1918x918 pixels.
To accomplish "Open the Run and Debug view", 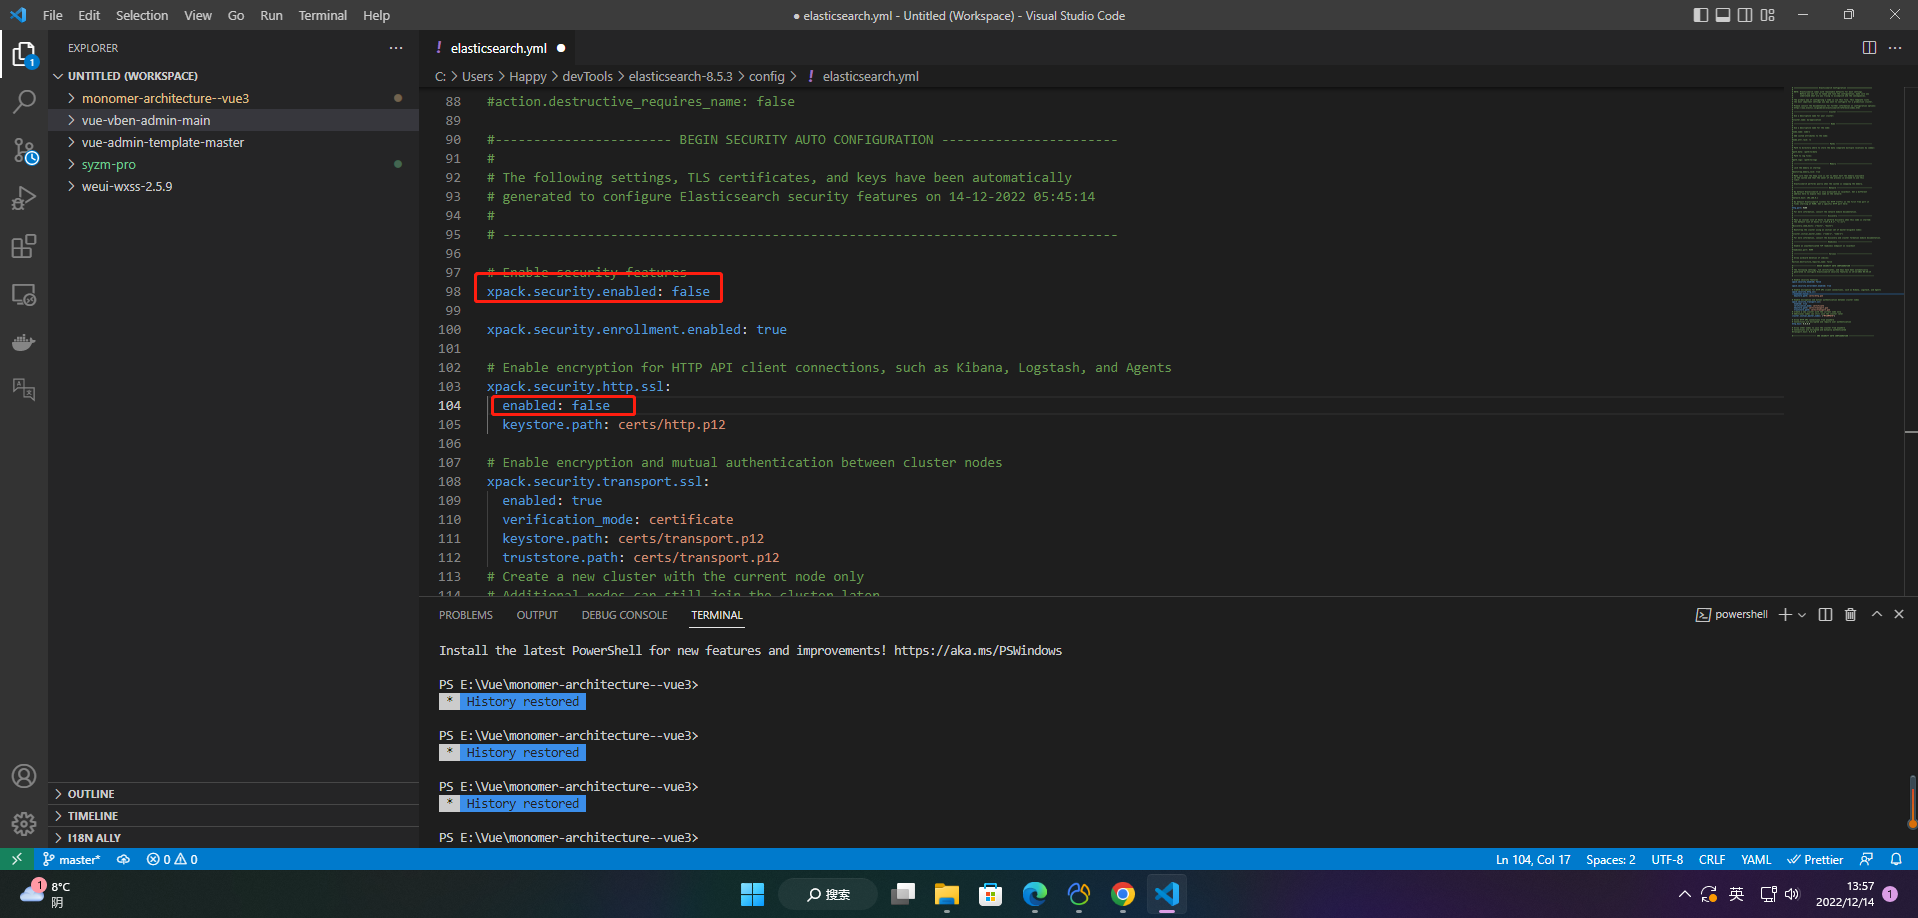I will point(24,198).
